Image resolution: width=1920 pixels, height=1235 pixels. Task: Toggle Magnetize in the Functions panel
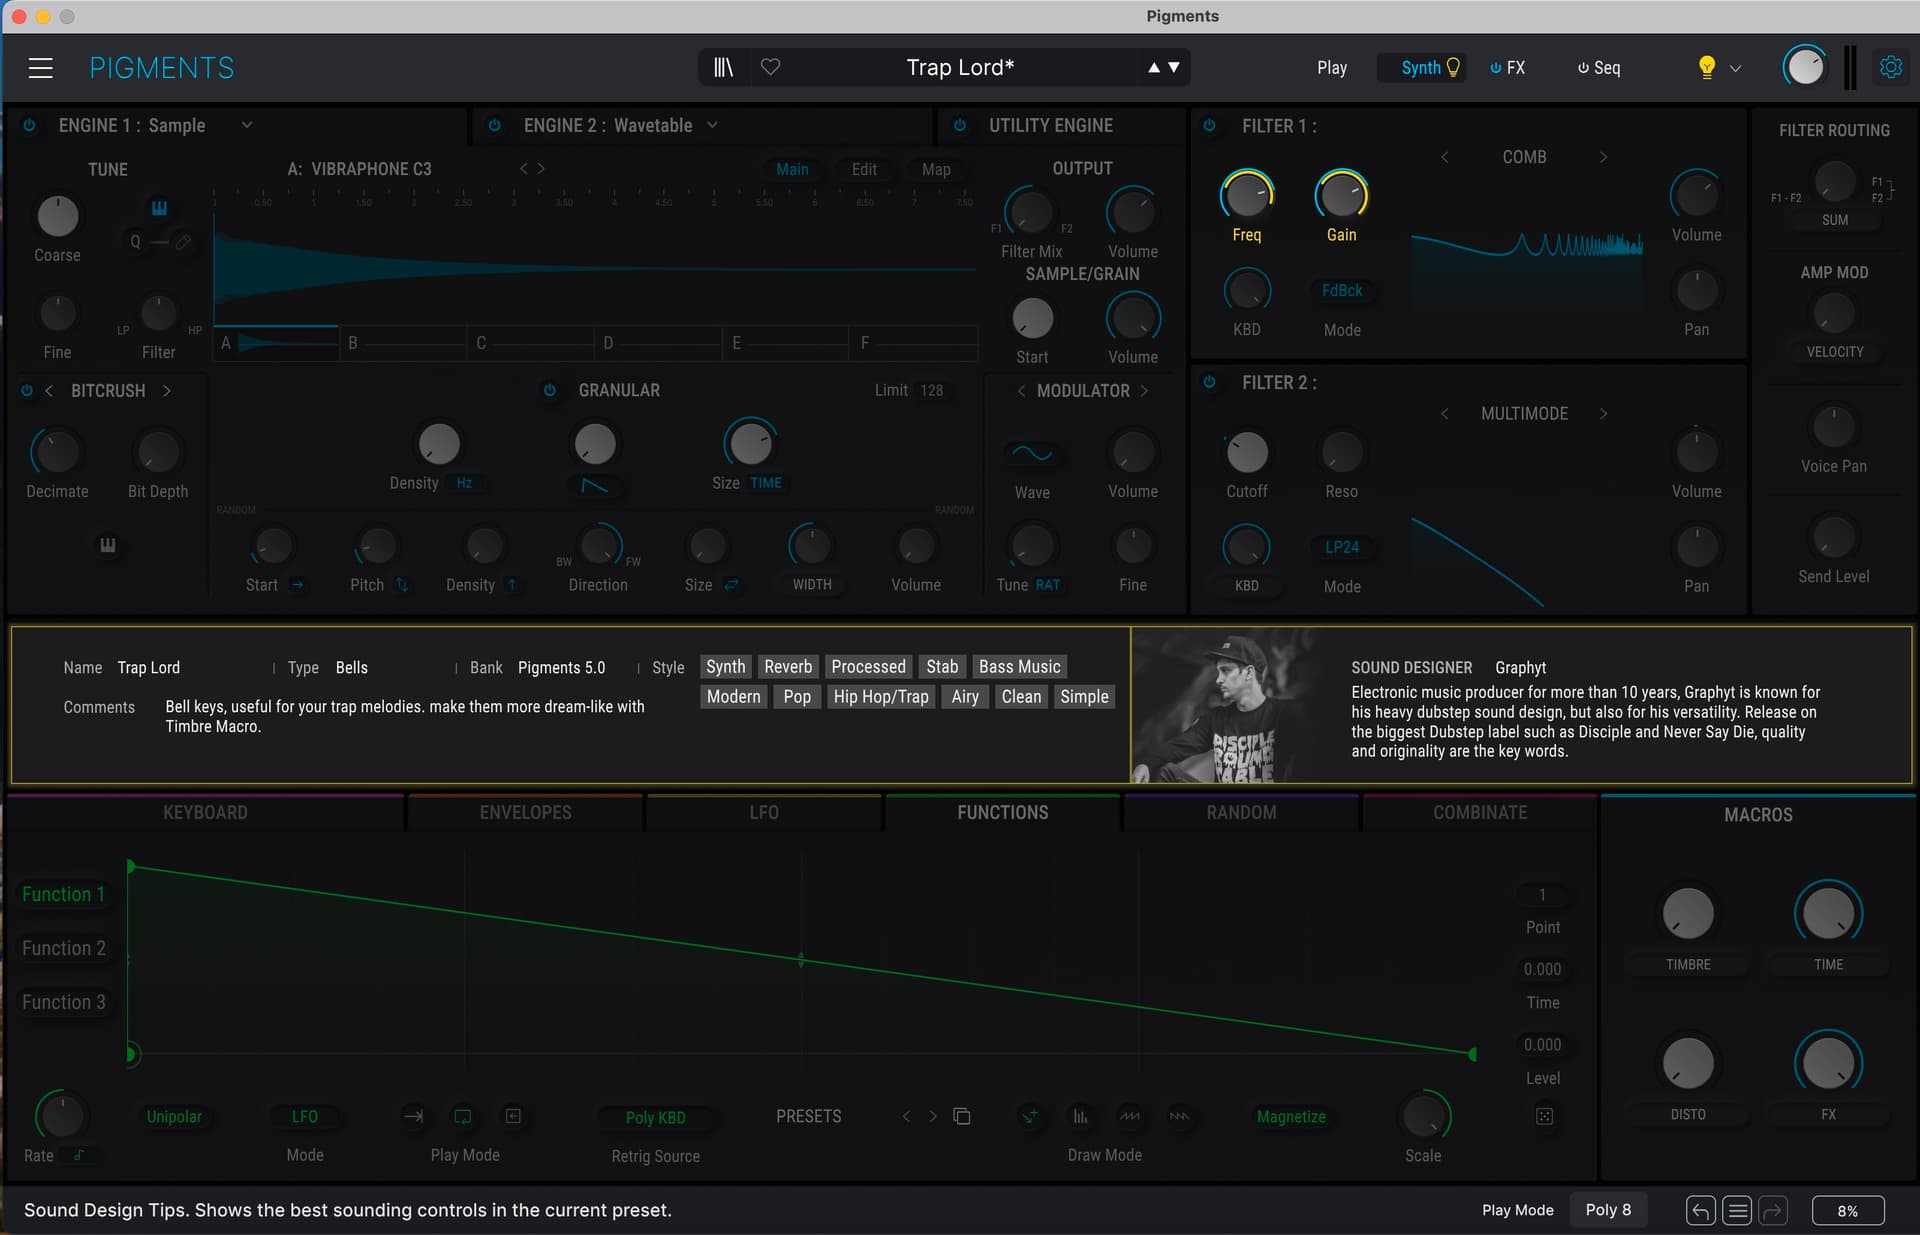click(x=1291, y=1116)
